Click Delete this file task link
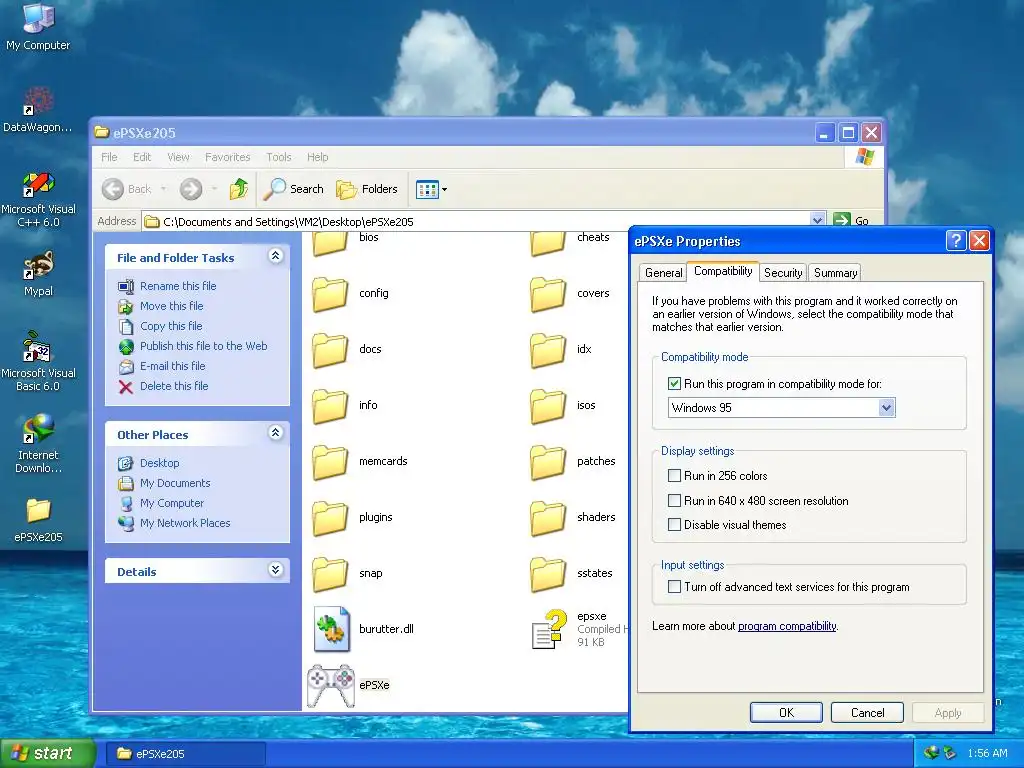This screenshot has height=768, width=1024. click(x=174, y=387)
